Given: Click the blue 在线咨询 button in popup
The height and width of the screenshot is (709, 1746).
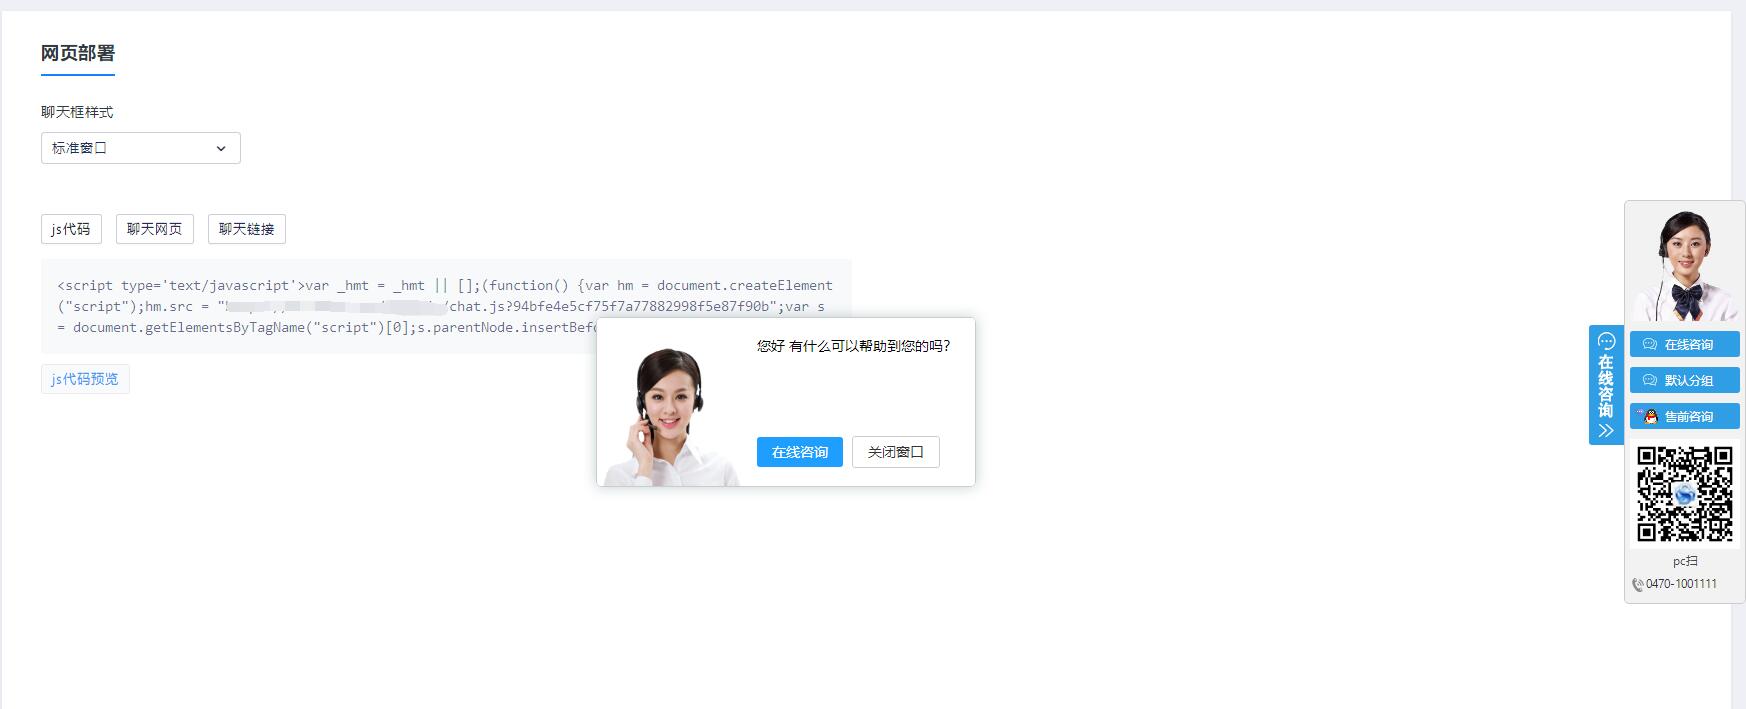Looking at the screenshot, I should tap(799, 452).
